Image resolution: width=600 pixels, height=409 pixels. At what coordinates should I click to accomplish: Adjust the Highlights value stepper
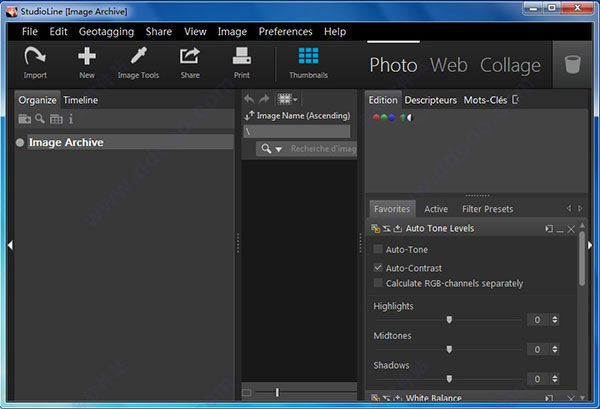[x=555, y=319]
